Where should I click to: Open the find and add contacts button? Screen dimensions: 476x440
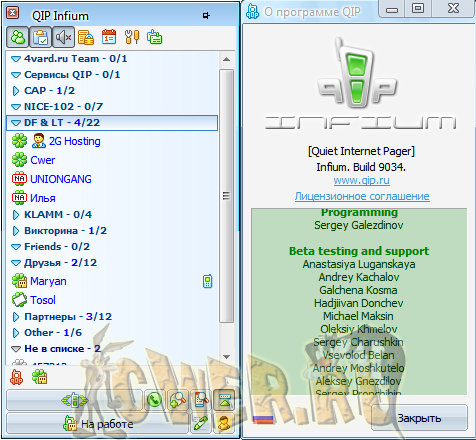(x=178, y=400)
